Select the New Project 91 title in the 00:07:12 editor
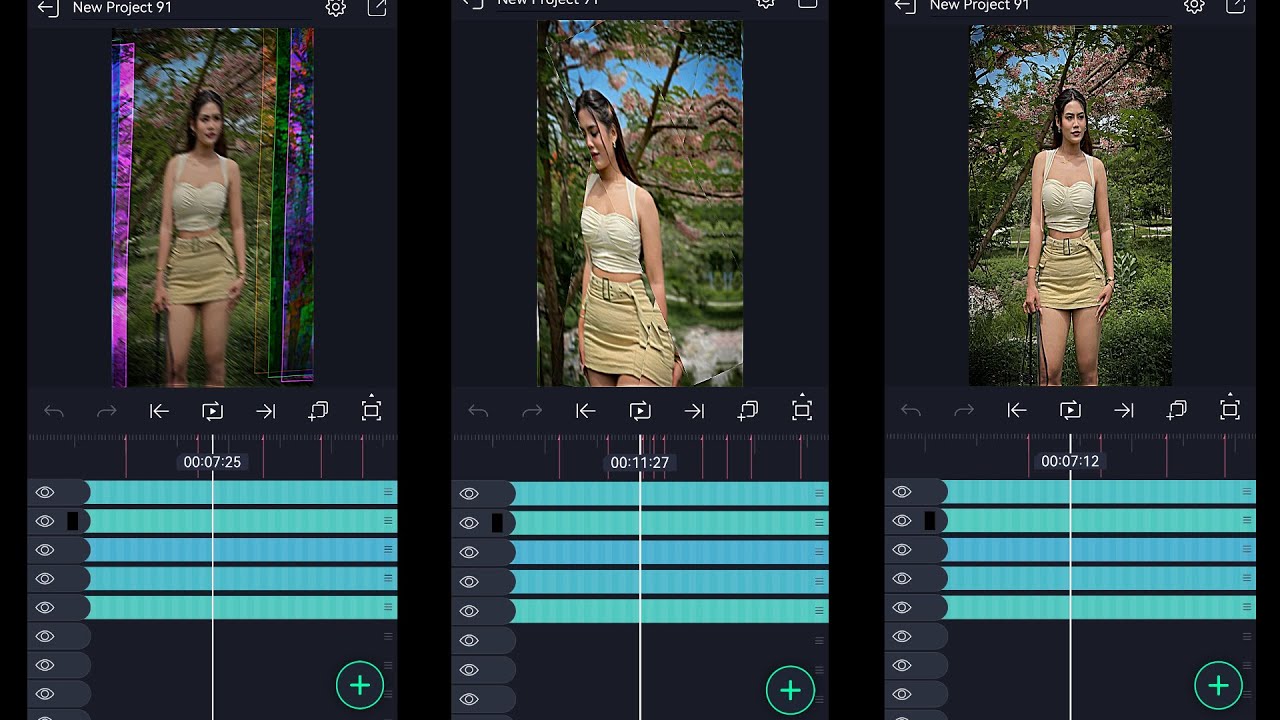The height and width of the screenshot is (720, 1280). pos(979,6)
